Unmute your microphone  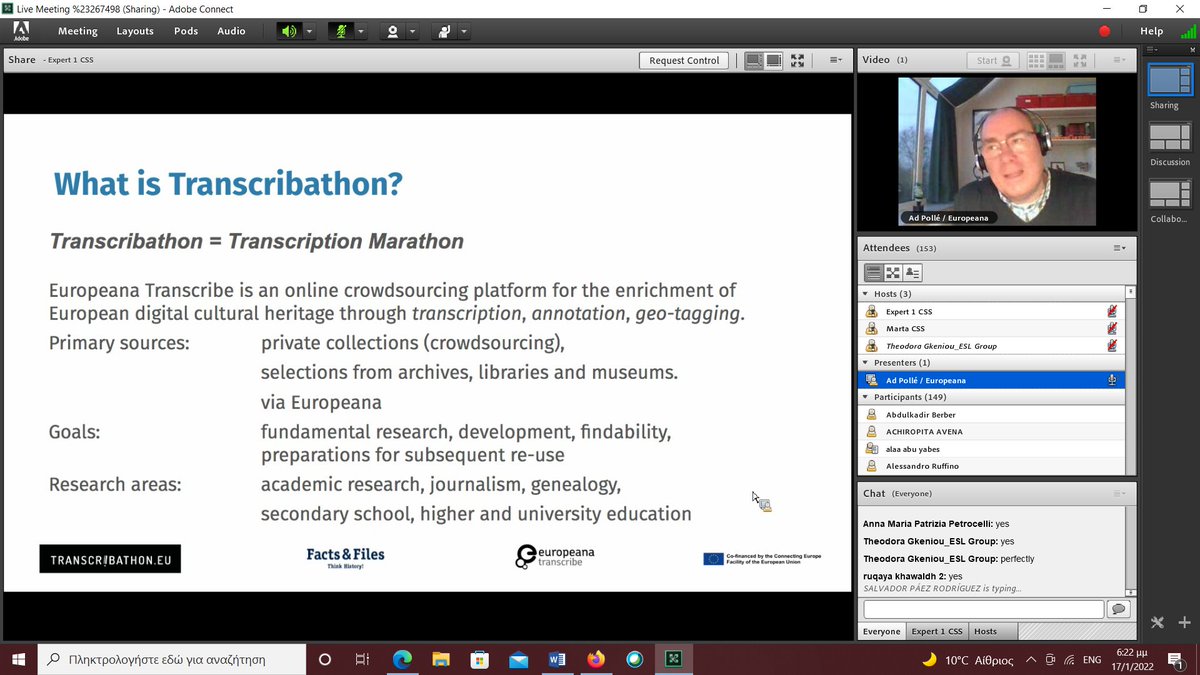pos(342,31)
